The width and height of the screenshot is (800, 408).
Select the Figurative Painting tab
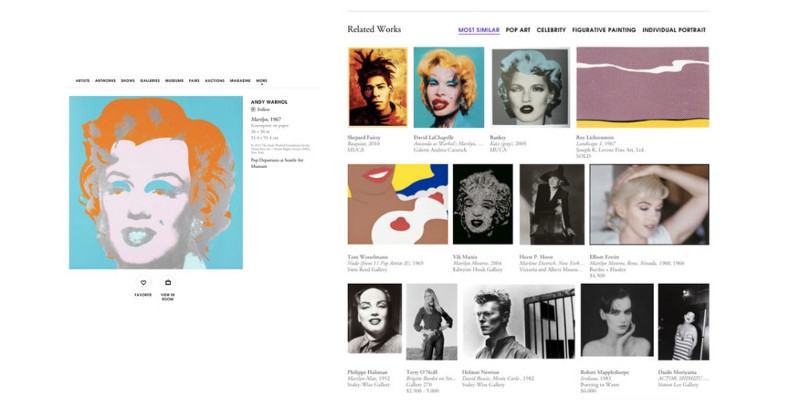(603, 30)
